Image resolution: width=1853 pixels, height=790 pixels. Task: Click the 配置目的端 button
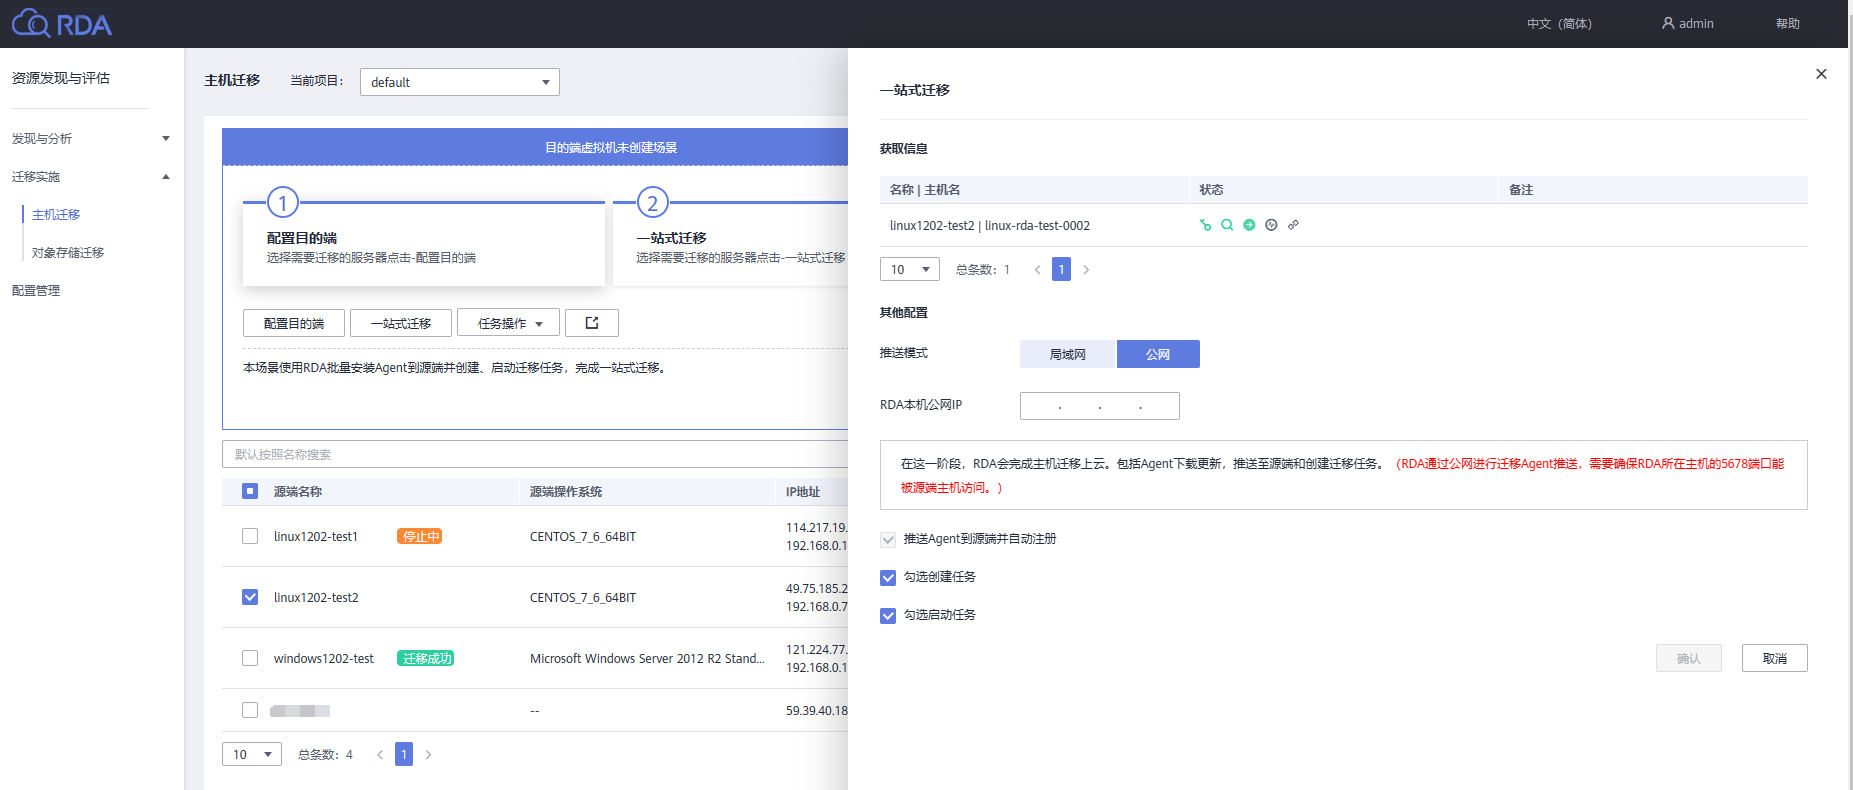tap(294, 323)
